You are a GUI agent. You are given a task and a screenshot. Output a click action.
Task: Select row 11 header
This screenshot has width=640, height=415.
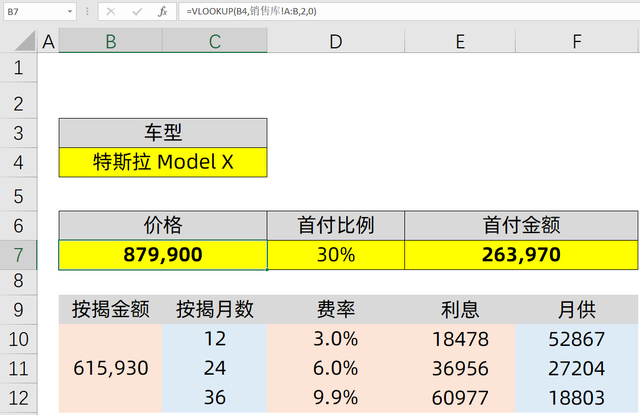click(18, 368)
